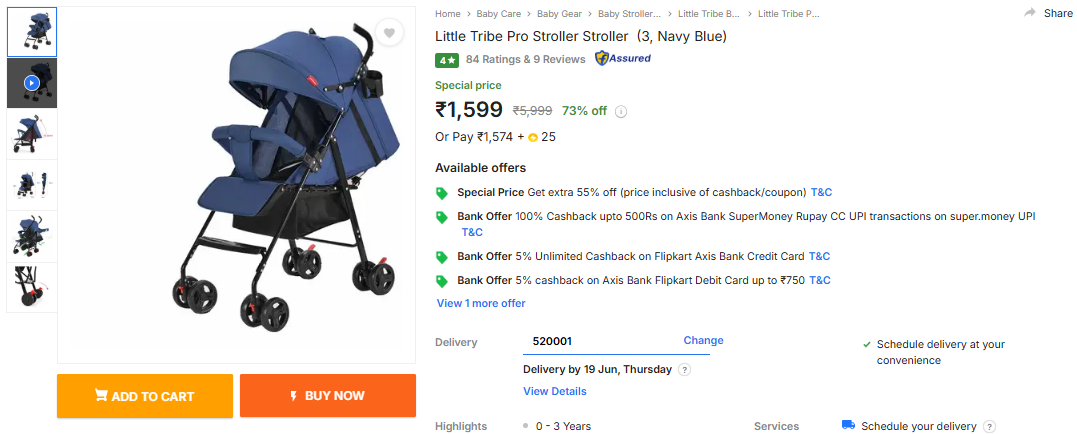Viewport: 1077px width, 434px height.
Task: Select the first stroller thumbnail image
Action: pyautogui.click(x=32, y=32)
